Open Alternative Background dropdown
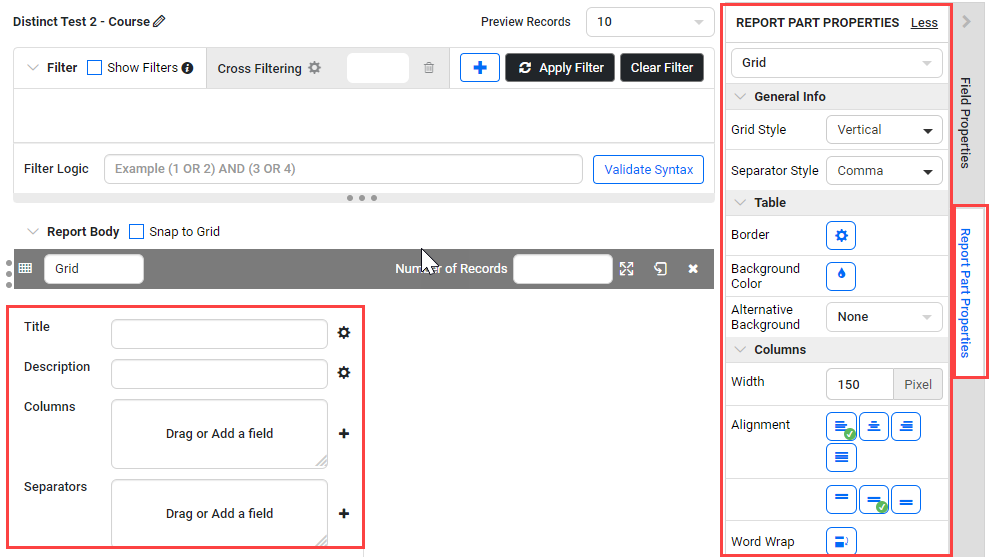997x557 pixels. [884, 317]
